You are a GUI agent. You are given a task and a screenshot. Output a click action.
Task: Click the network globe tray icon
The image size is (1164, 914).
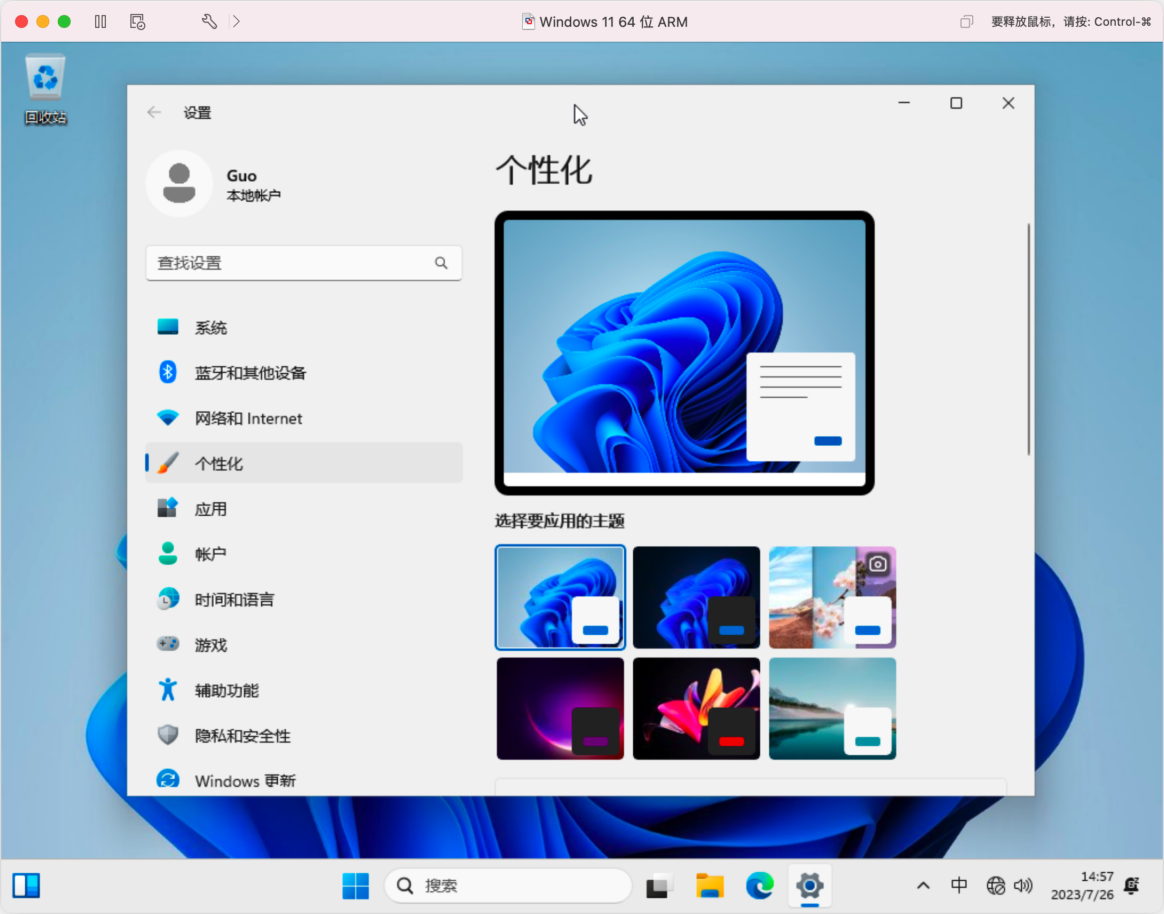[x=995, y=885]
